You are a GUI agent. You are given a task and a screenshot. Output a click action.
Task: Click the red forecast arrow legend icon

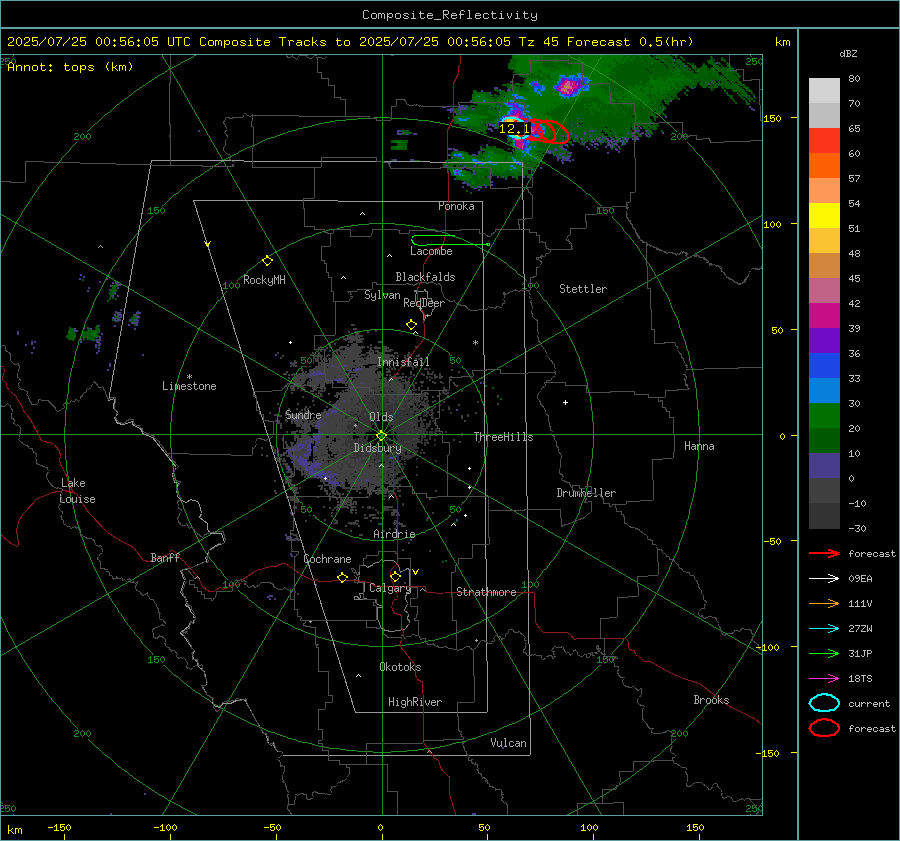824,553
